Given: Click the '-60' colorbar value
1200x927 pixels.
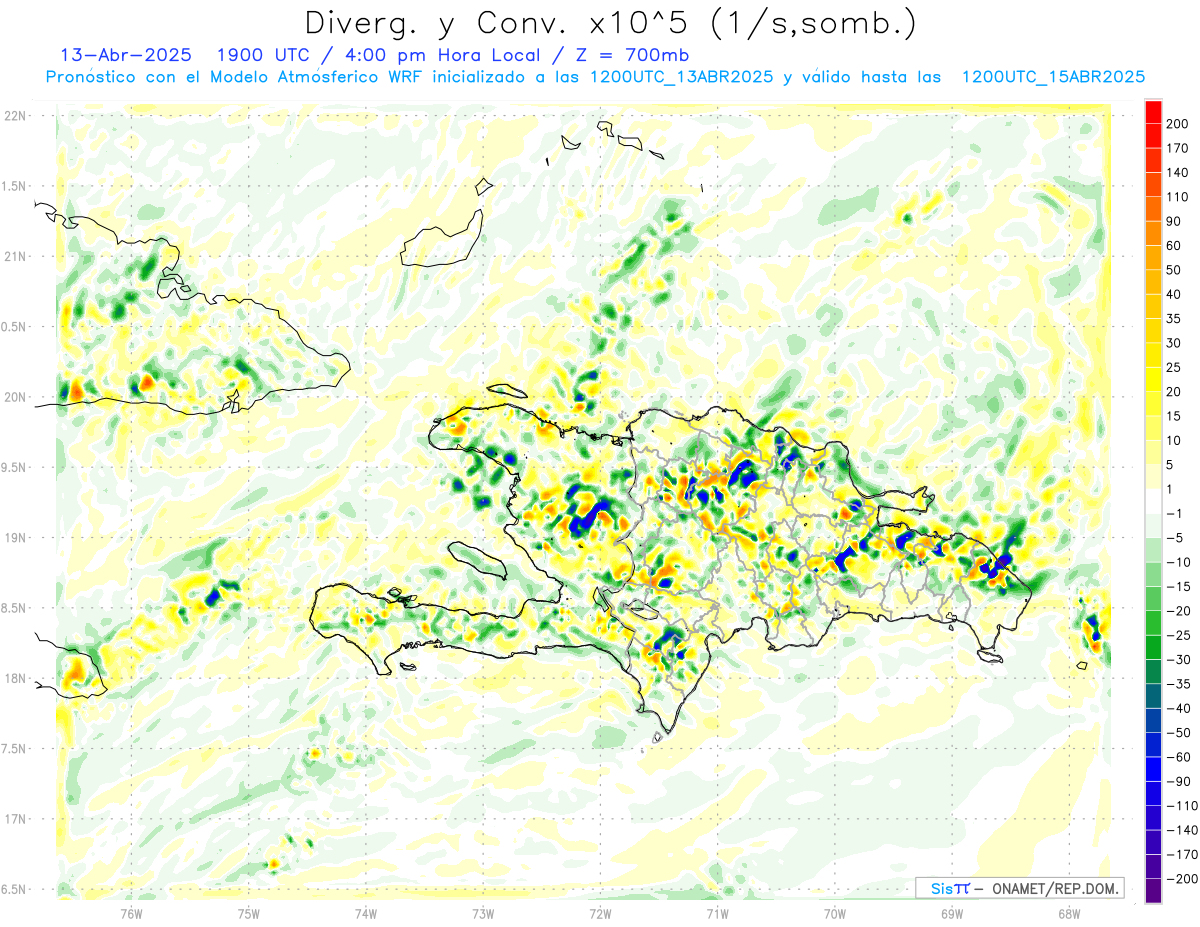Looking at the screenshot, I should 1178,757.
